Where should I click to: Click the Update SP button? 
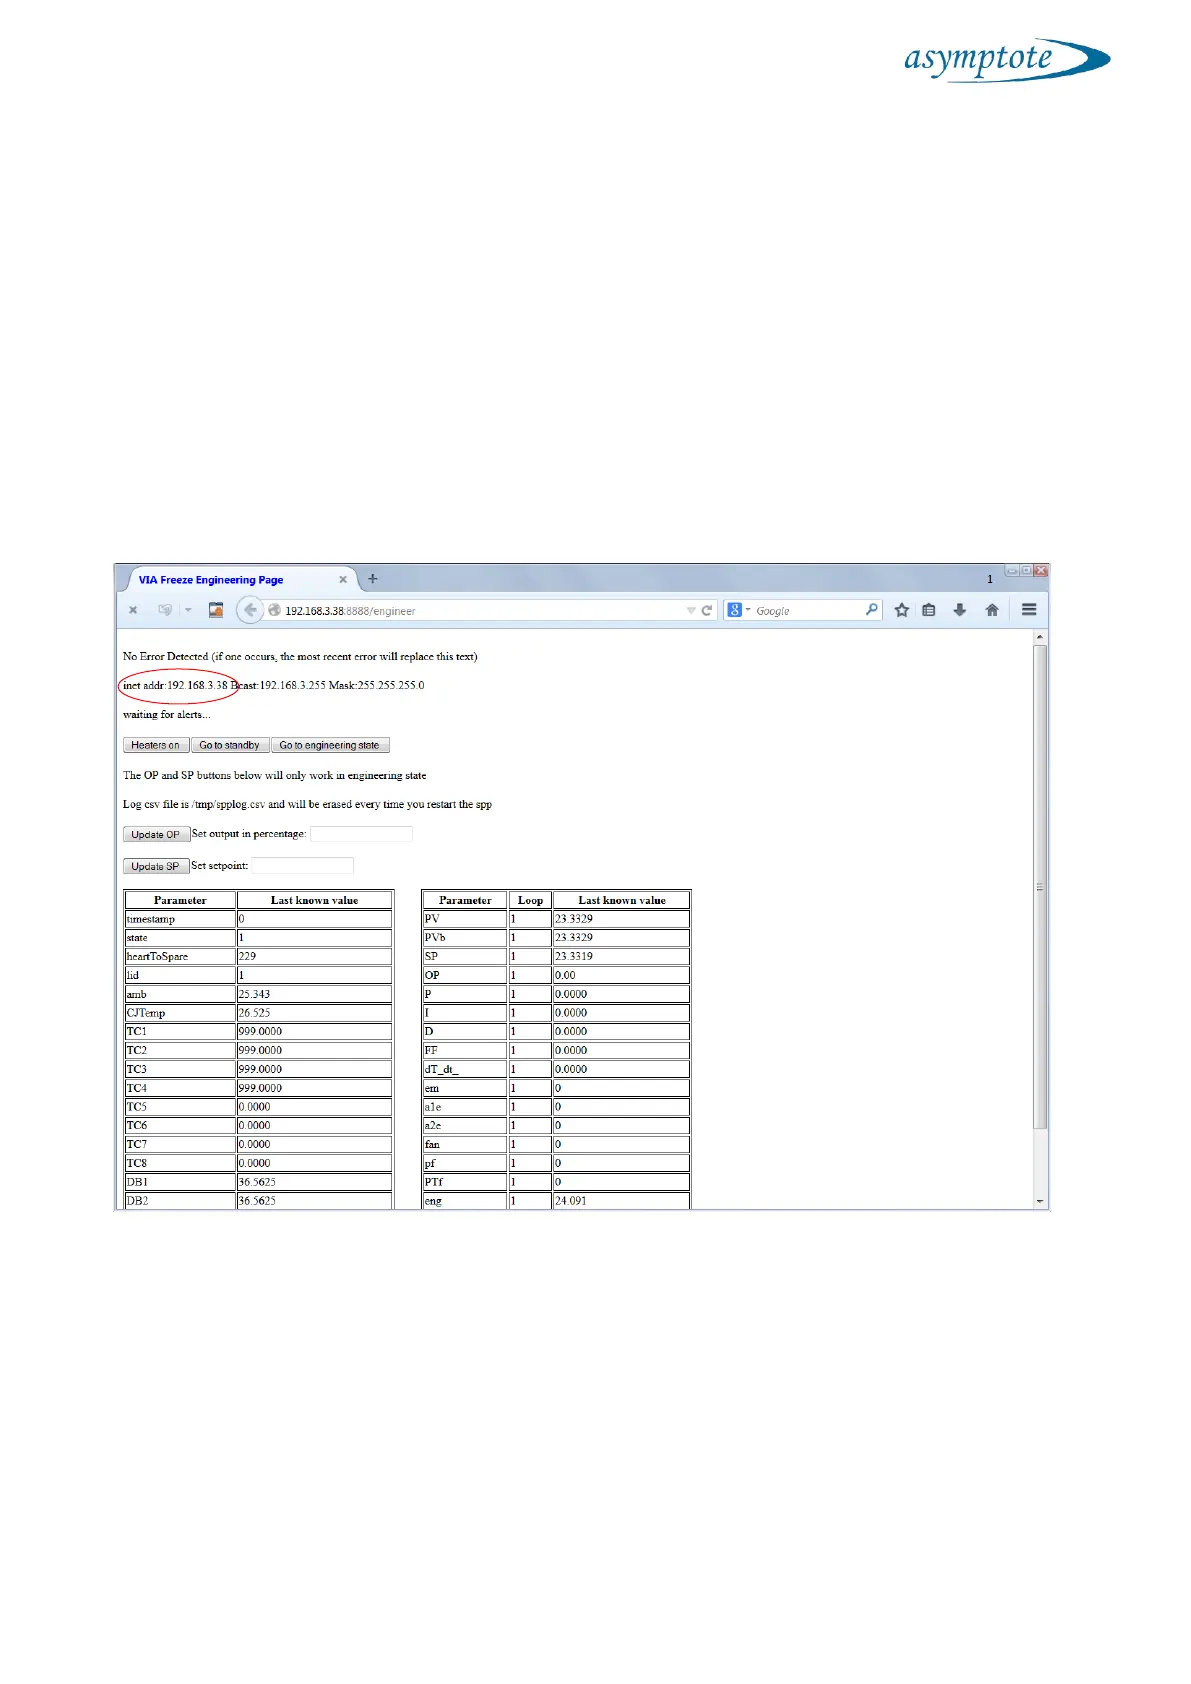pos(156,866)
